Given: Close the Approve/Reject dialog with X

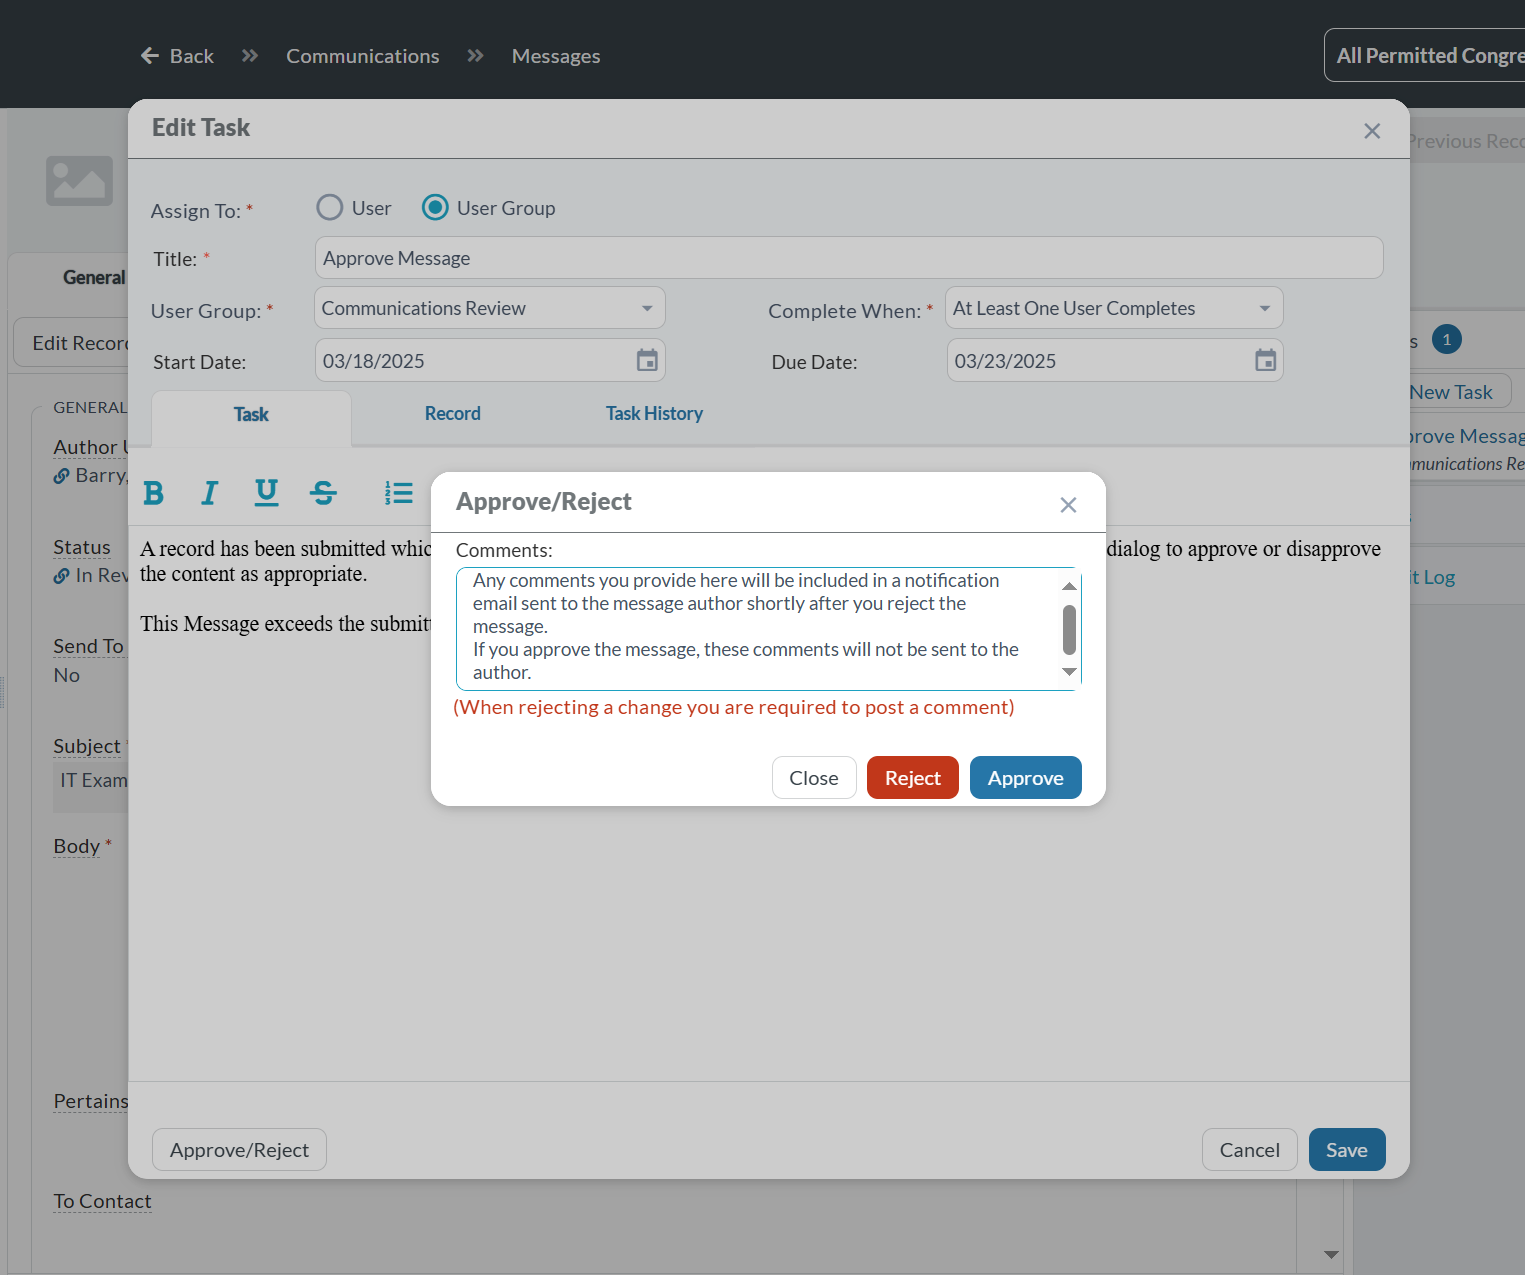Looking at the screenshot, I should (1068, 505).
